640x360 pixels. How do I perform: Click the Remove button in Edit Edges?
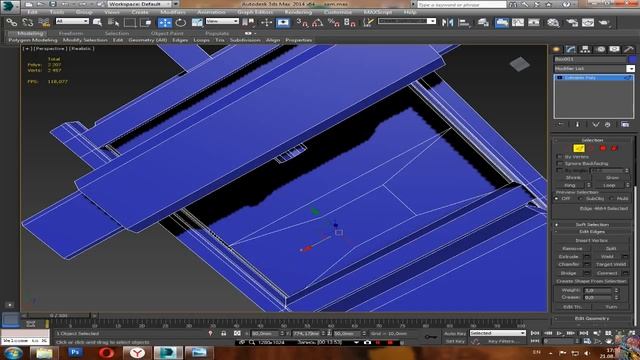tap(572, 248)
